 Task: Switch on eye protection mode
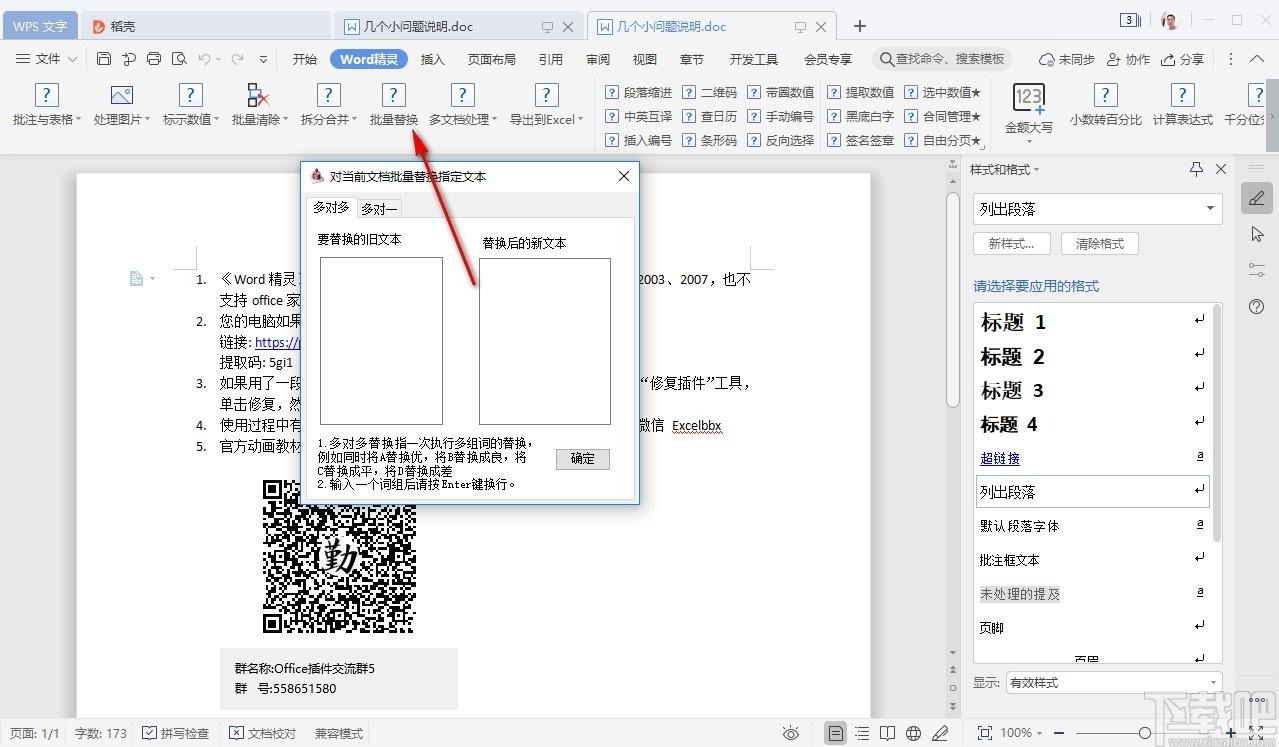(791, 733)
